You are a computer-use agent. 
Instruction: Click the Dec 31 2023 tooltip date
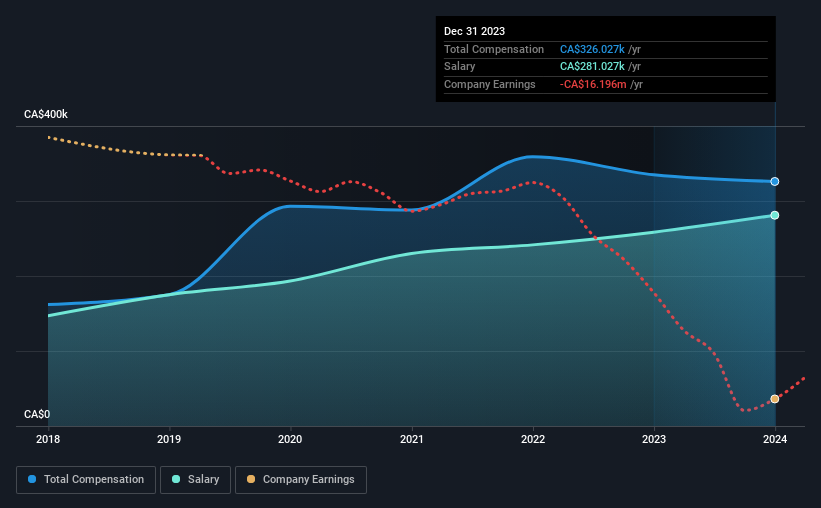click(x=474, y=31)
